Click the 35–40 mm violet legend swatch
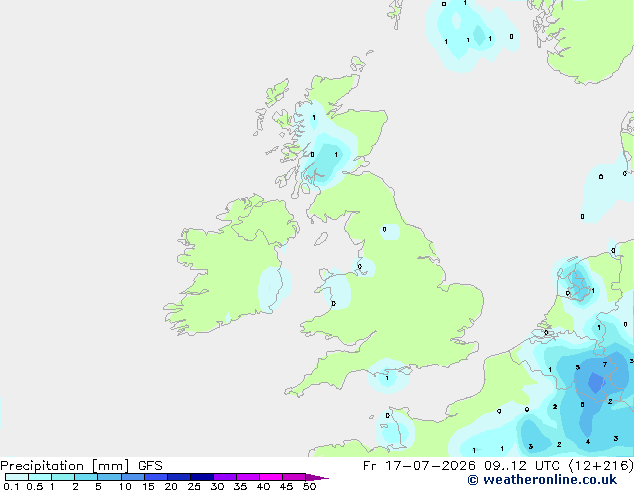Screen dimensions: 634x490 [248, 477]
